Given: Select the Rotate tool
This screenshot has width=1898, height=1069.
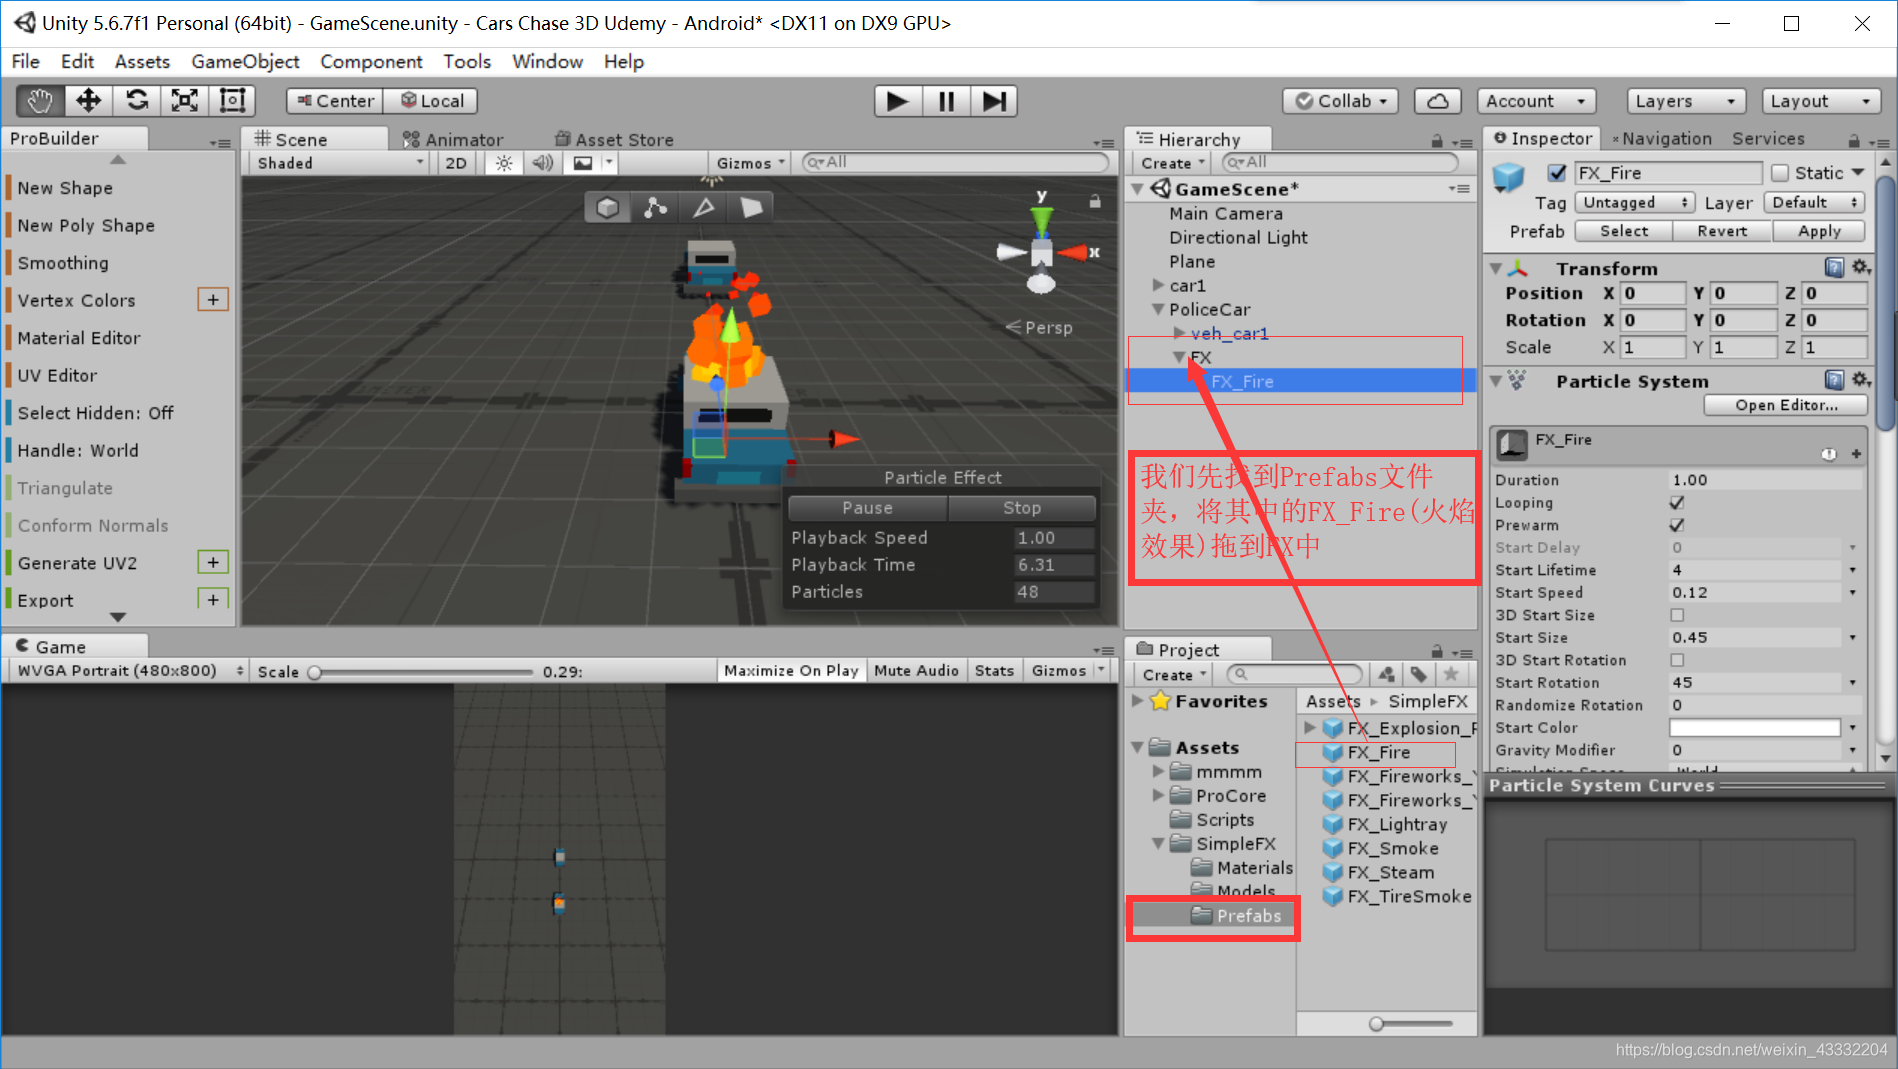Looking at the screenshot, I should (136, 100).
